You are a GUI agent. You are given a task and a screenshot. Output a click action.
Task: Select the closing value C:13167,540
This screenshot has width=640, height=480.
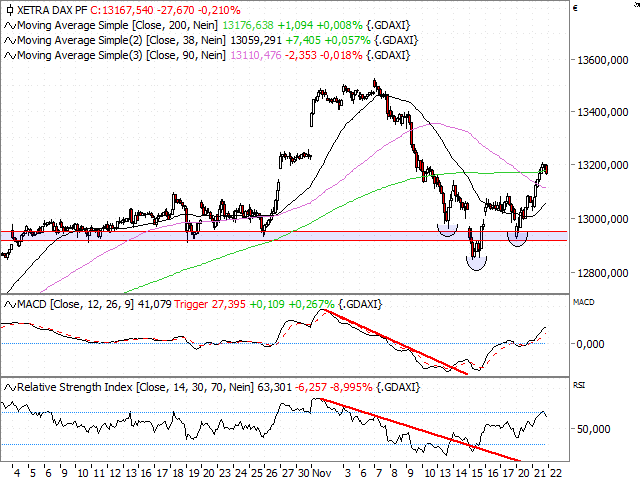(x=124, y=10)
